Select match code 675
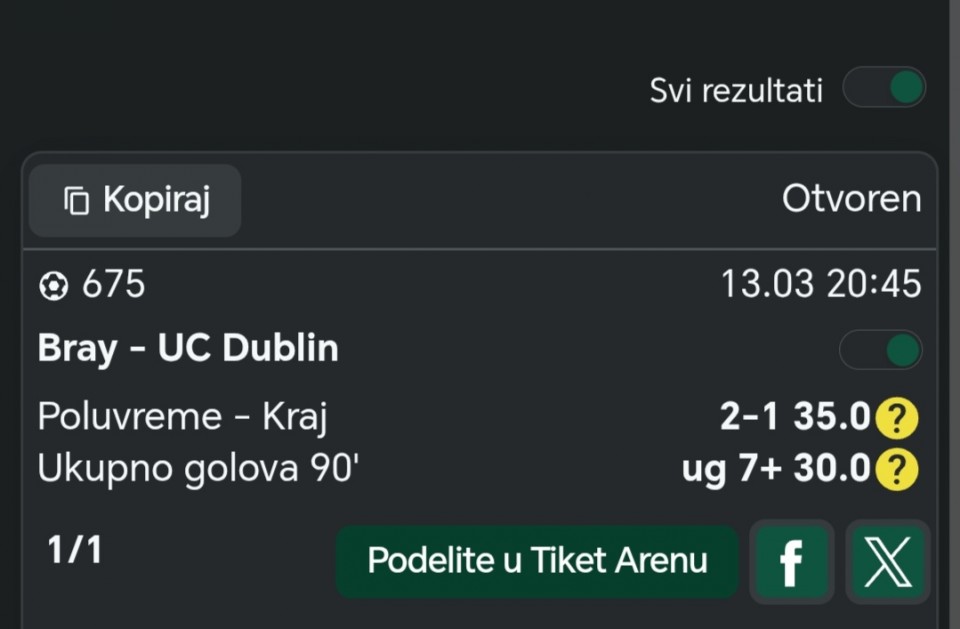The image size is (960, 629). (113, 285)
